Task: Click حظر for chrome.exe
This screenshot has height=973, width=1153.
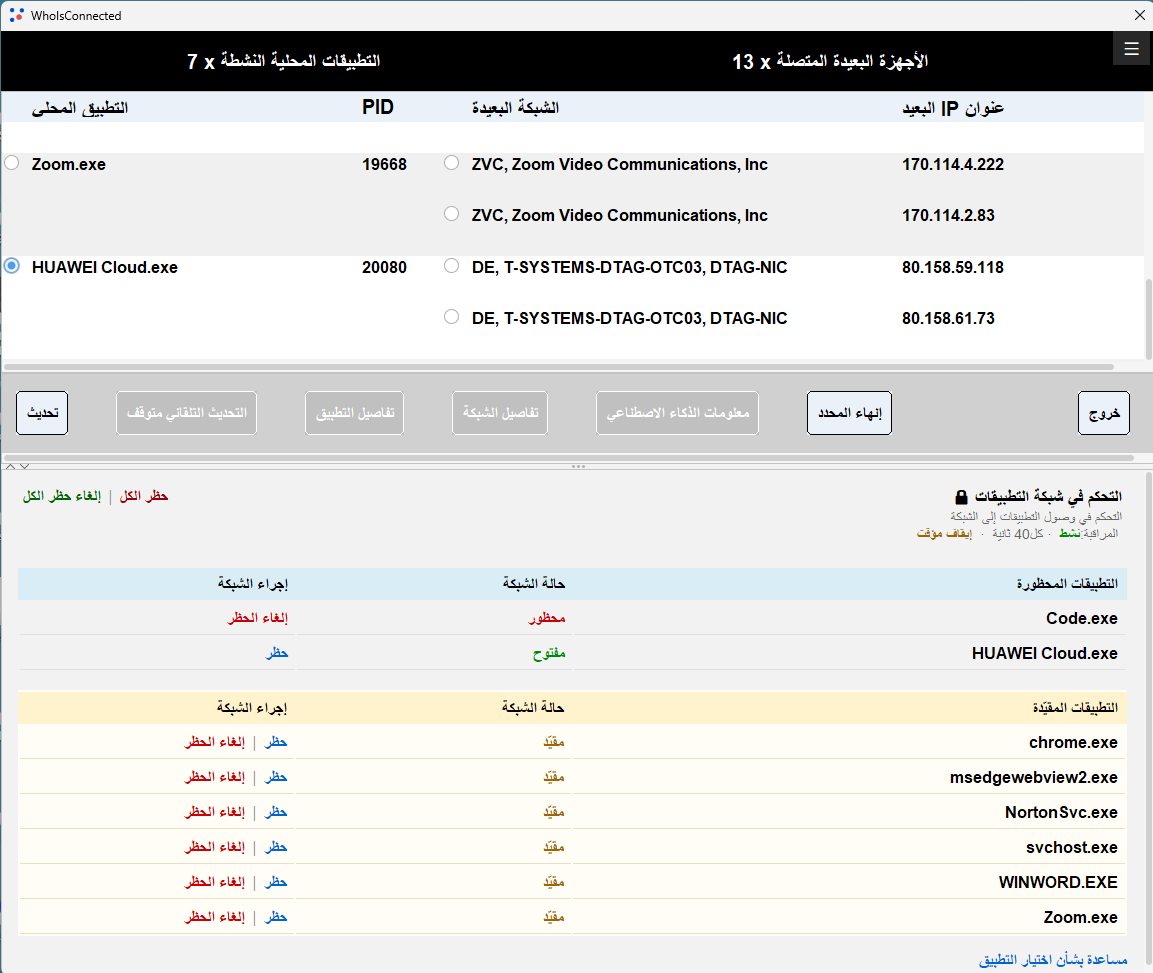Action: click(x=276, y=742)
